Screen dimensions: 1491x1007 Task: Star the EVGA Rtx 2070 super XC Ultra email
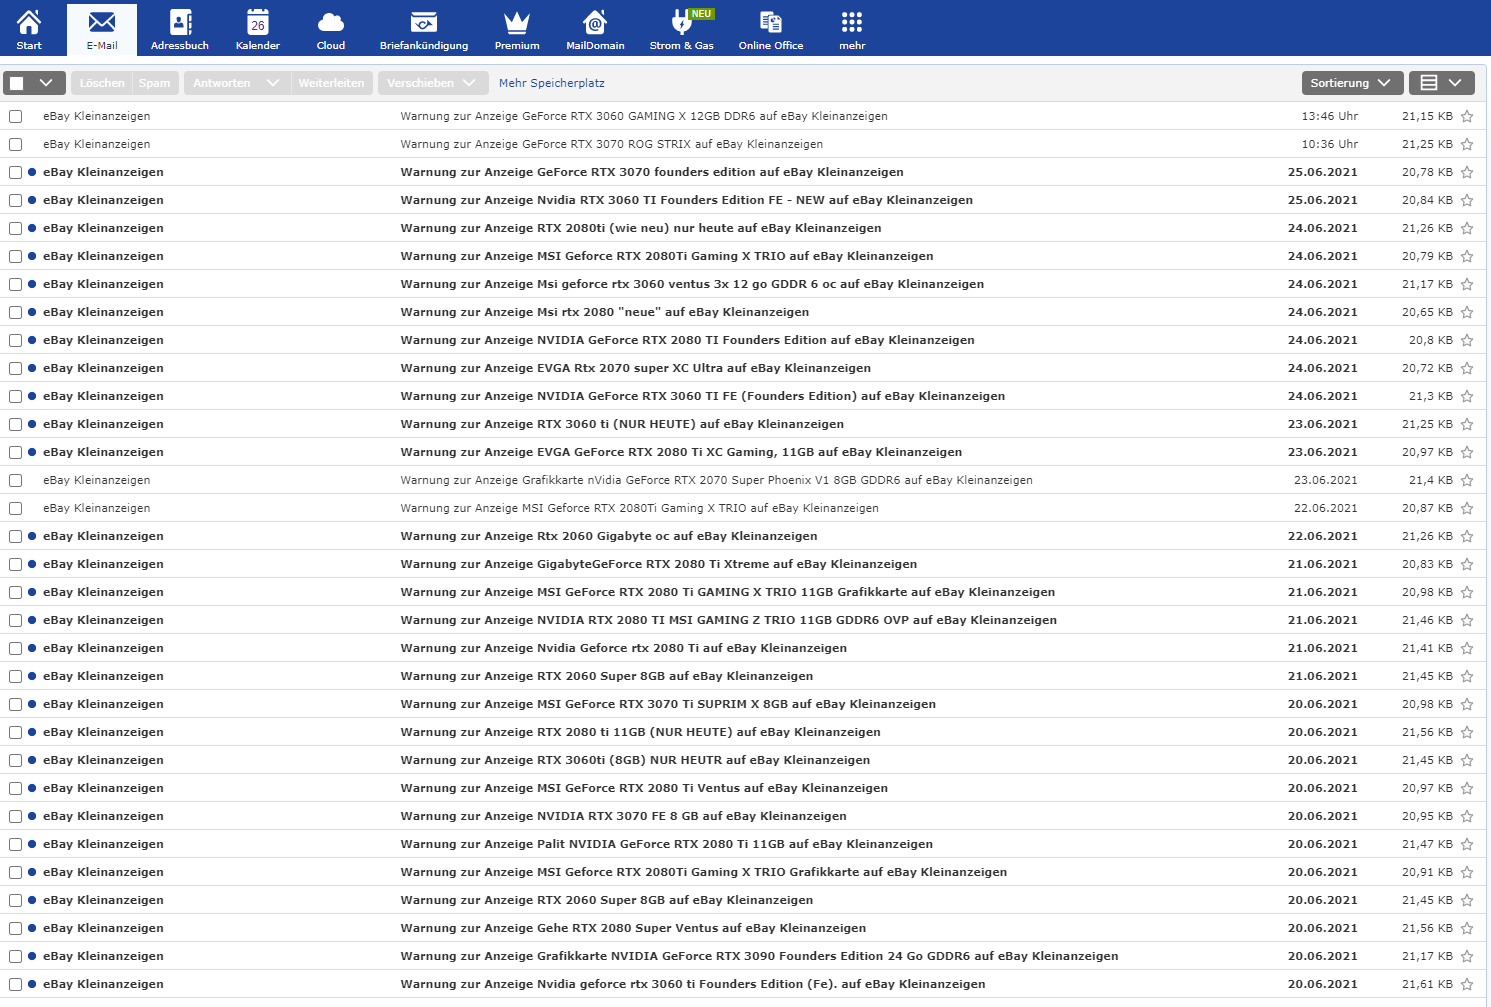coord(1467,368)
